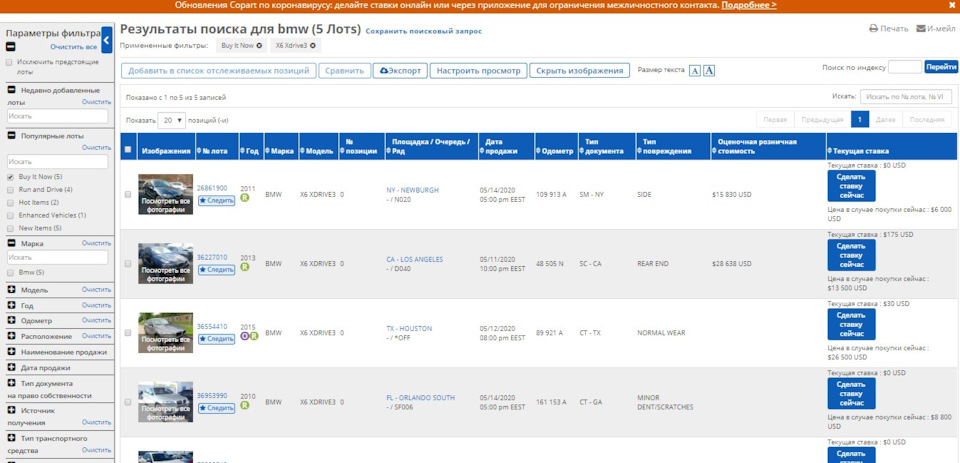Expand the Модель filter section

(11, 290)
